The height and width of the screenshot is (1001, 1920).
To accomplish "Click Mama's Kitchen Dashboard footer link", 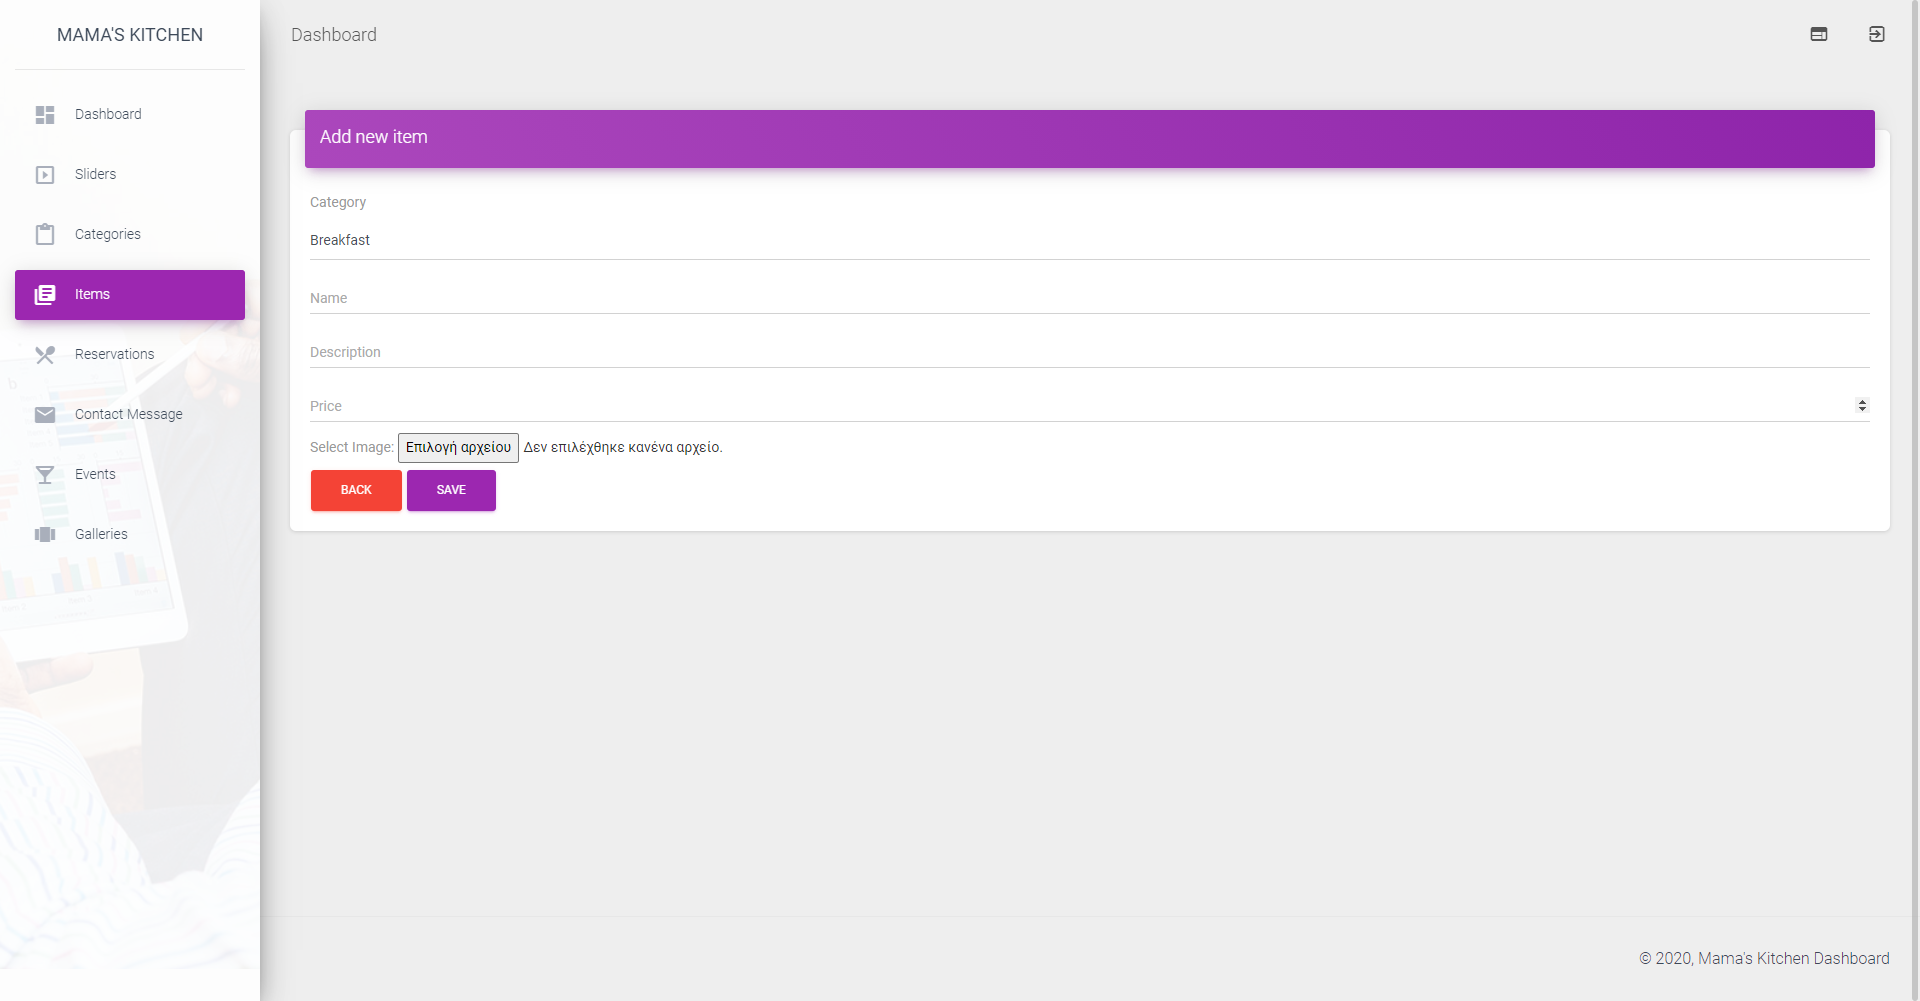I will (x=1794, y=958).
